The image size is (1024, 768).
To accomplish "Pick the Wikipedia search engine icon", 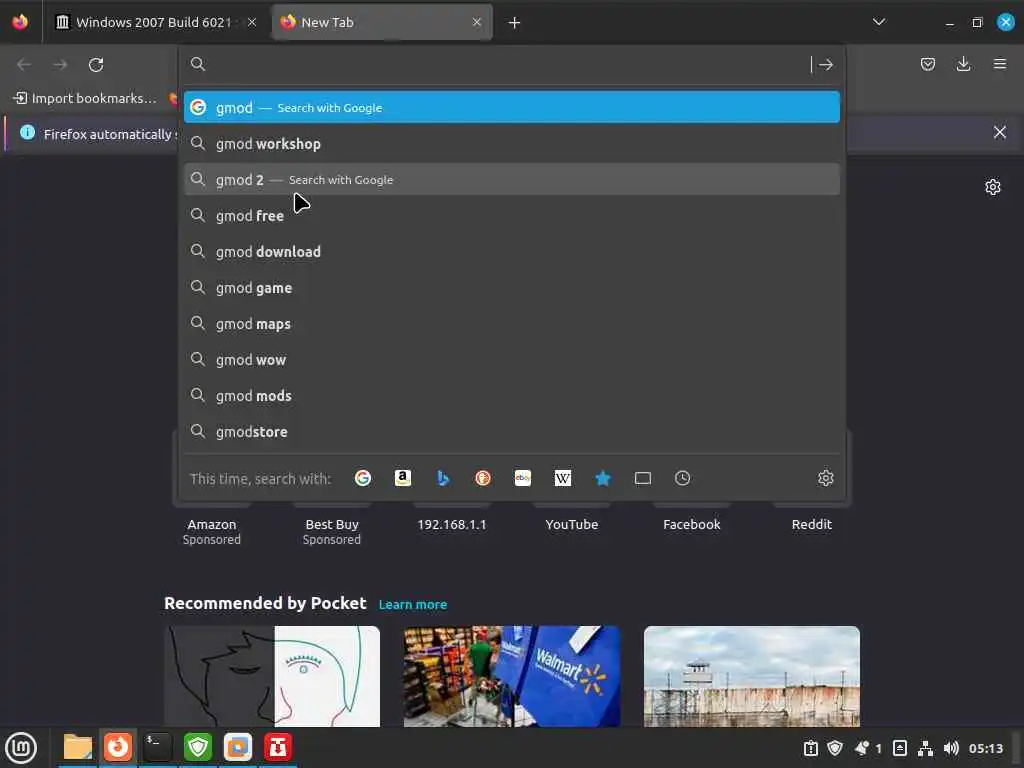I will [x=562, y=478].
